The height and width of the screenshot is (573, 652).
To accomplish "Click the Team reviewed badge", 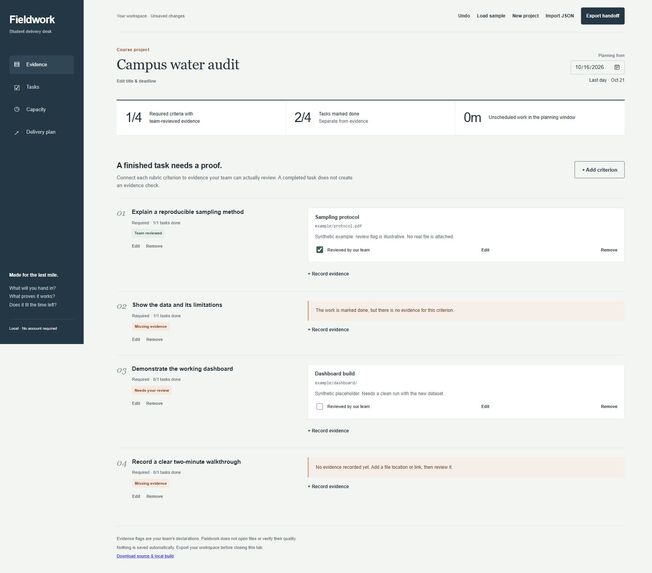I will pyautogui.click(x=148, y=233).
